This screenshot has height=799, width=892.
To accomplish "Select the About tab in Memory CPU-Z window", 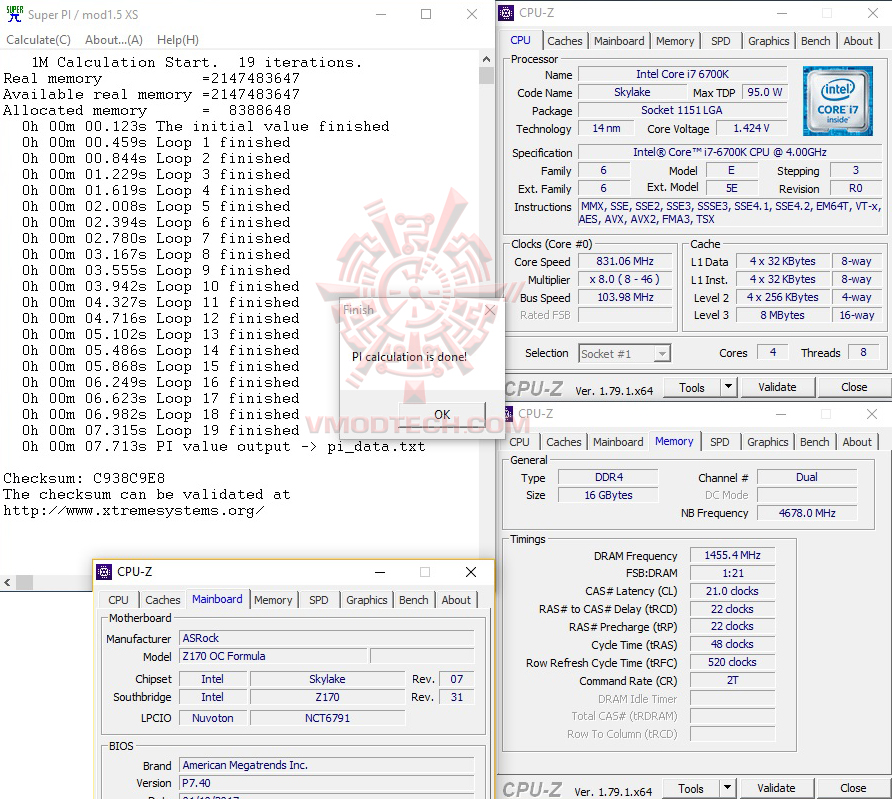I will pos(857,442).
